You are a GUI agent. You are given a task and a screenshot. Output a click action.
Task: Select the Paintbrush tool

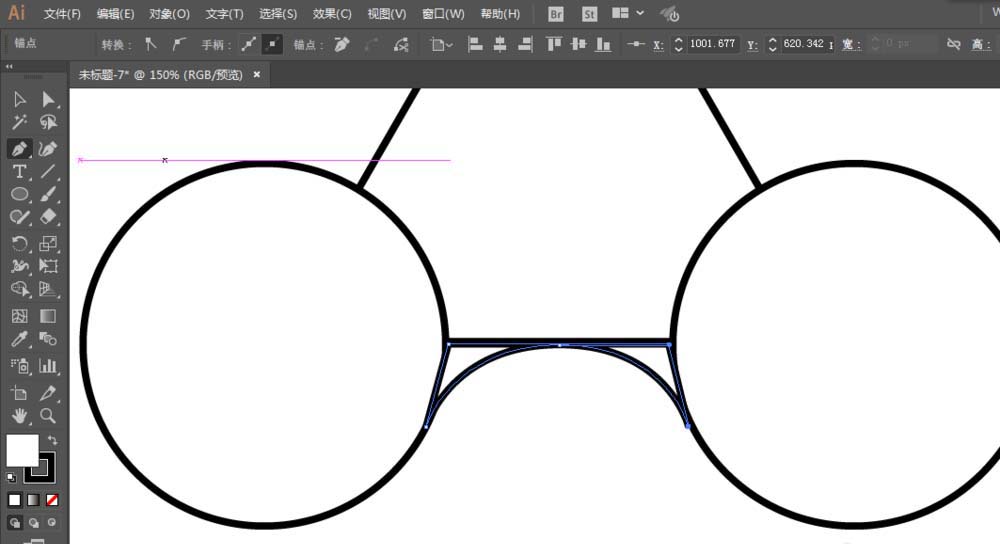pyautogui.click(x=48, y=194)
